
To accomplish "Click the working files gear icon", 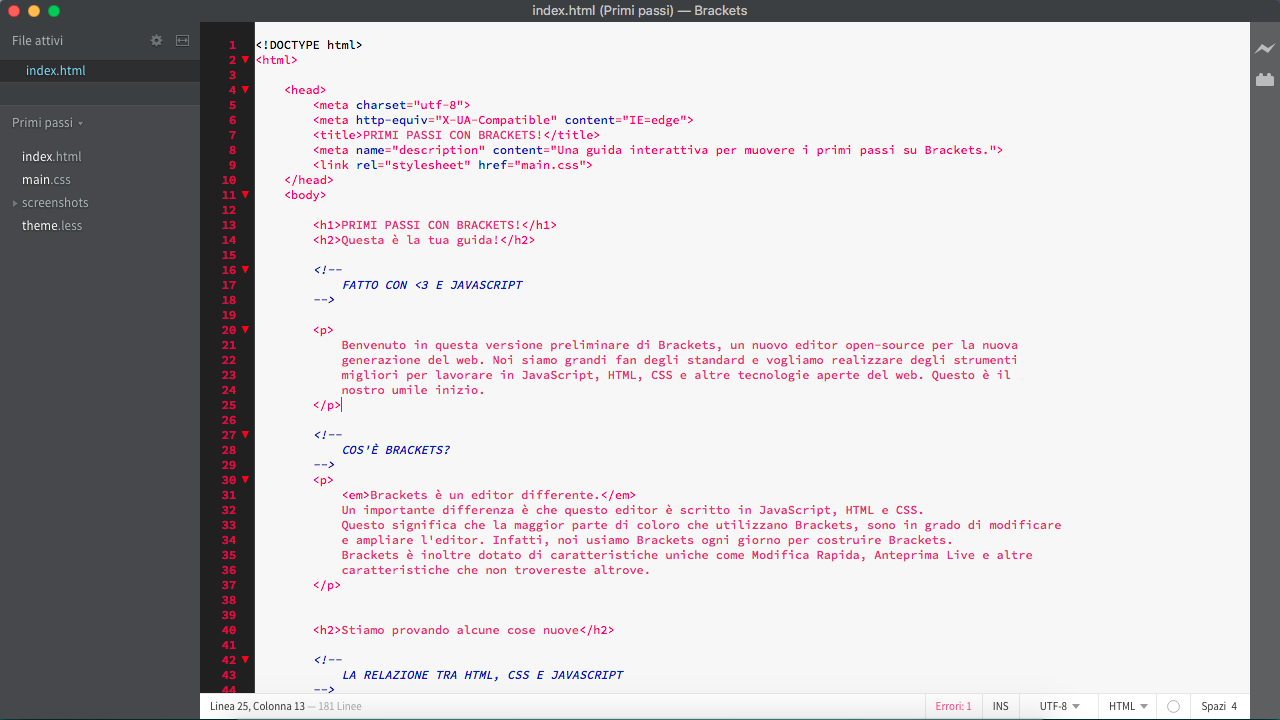I will pos(156,41).
